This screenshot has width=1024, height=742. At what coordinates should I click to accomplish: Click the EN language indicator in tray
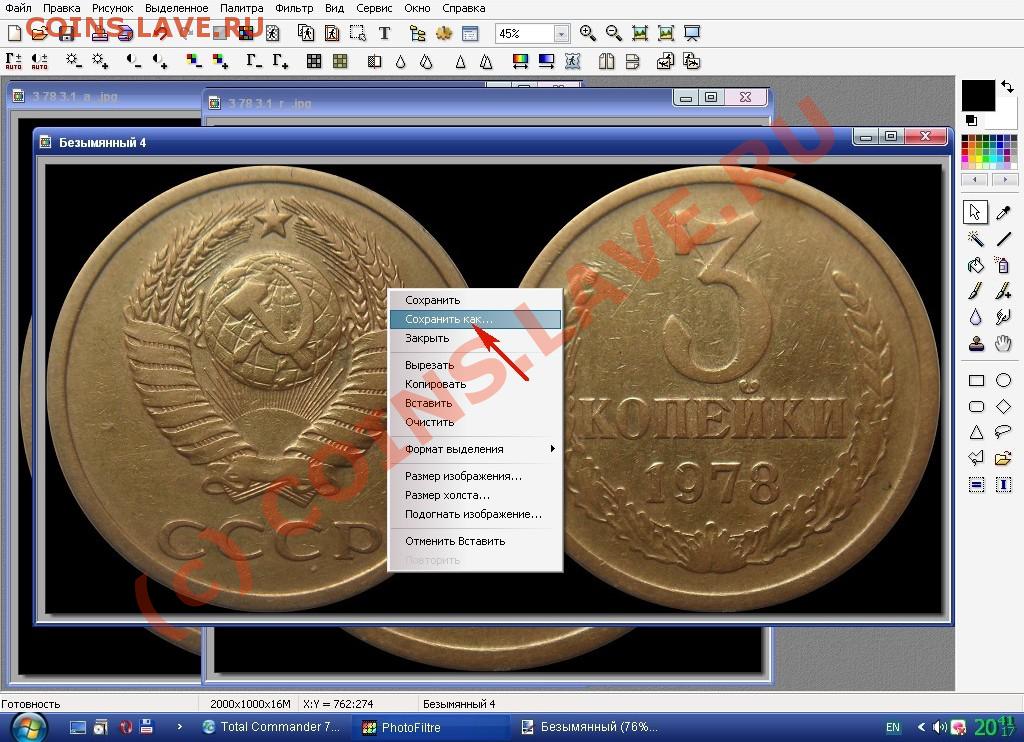(x=892, y=727)
